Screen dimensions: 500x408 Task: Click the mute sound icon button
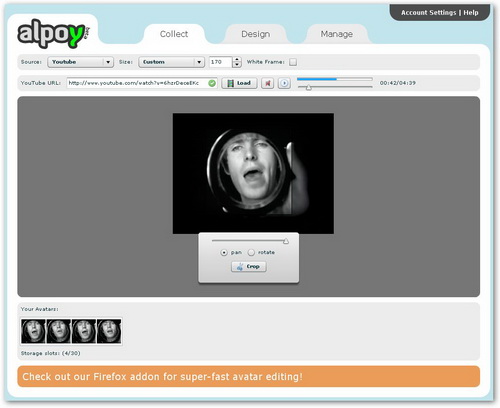pyautogui.click(x=267, y=83)
